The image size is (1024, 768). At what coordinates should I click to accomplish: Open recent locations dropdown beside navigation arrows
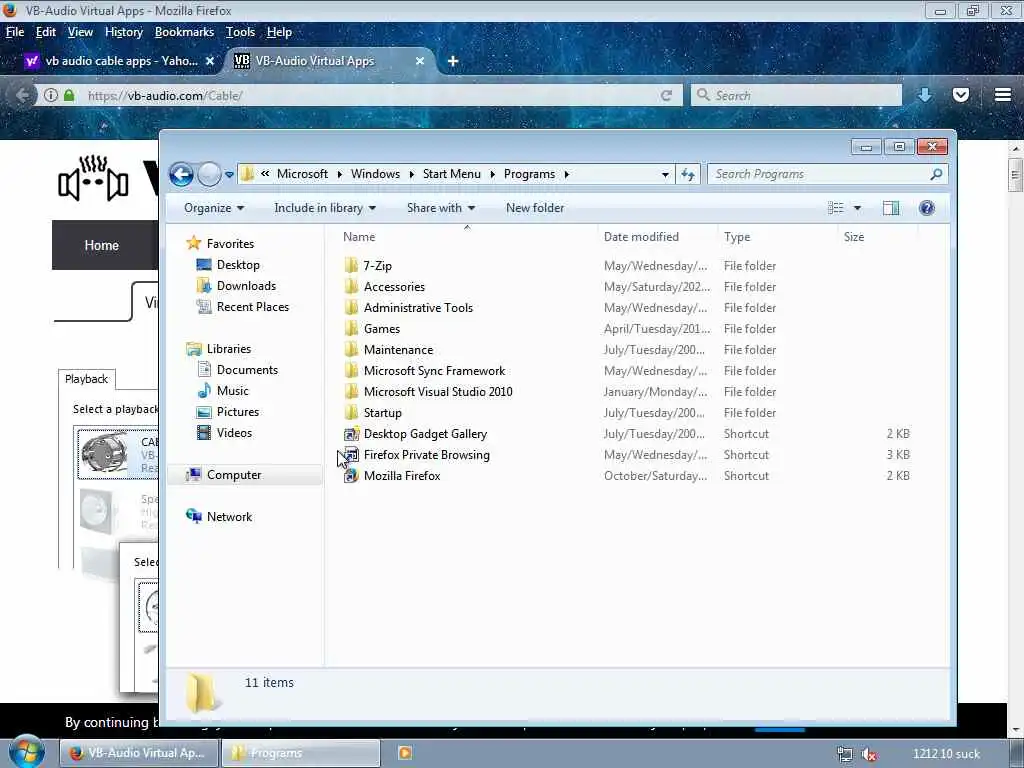pos(229,175)
